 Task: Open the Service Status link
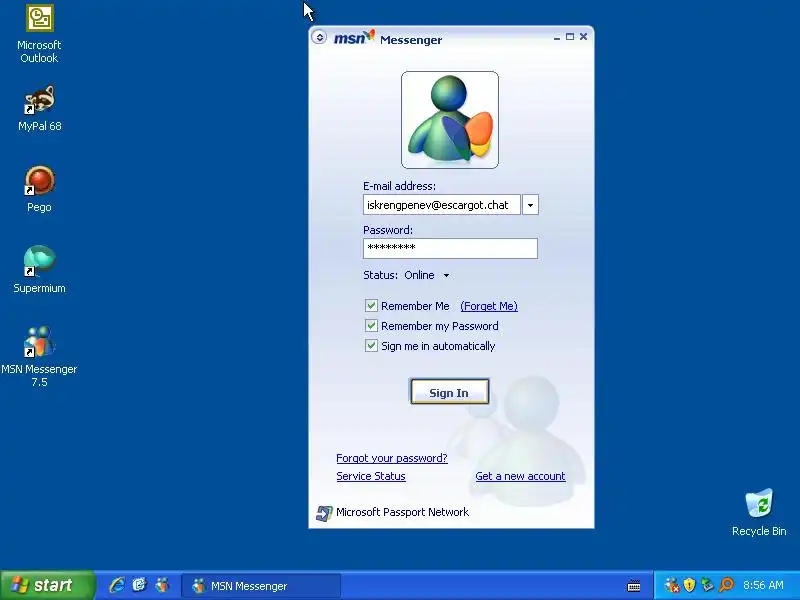[x=371, y=476]
